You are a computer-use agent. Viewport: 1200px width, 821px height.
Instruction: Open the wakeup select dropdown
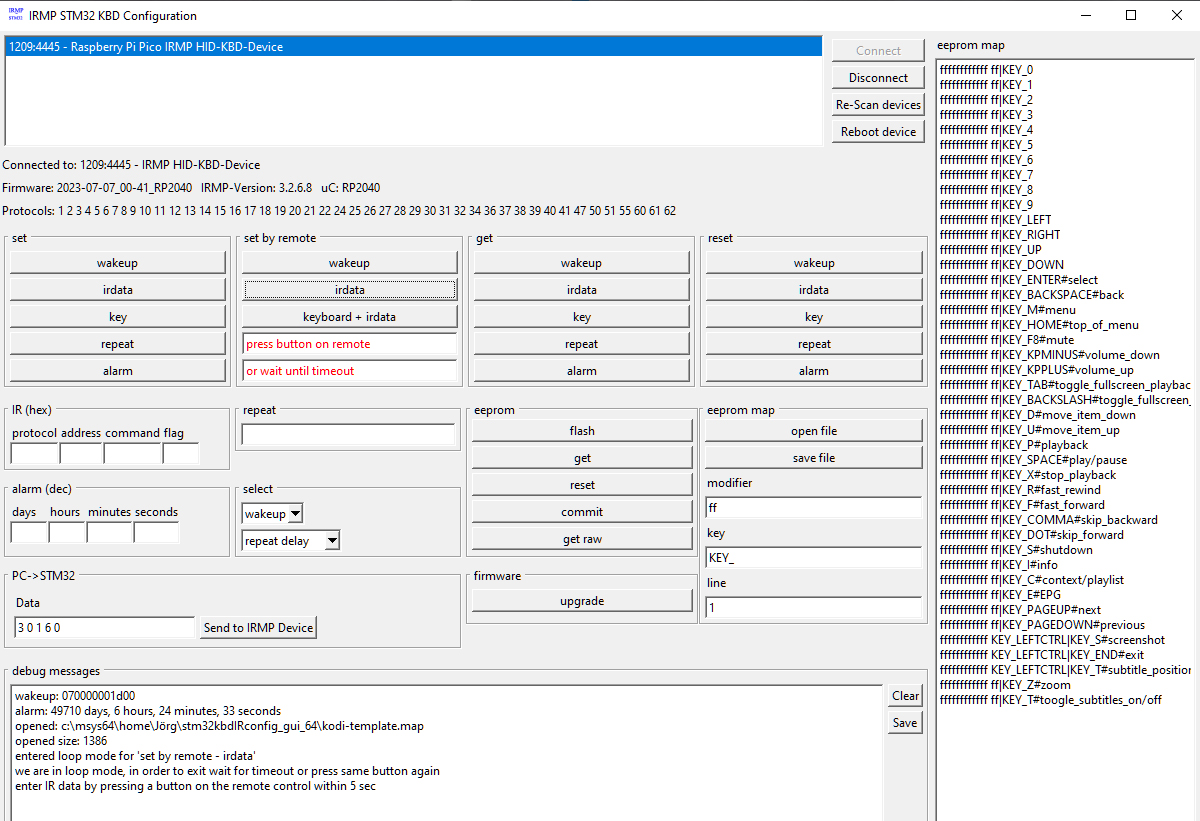(295, 513)
